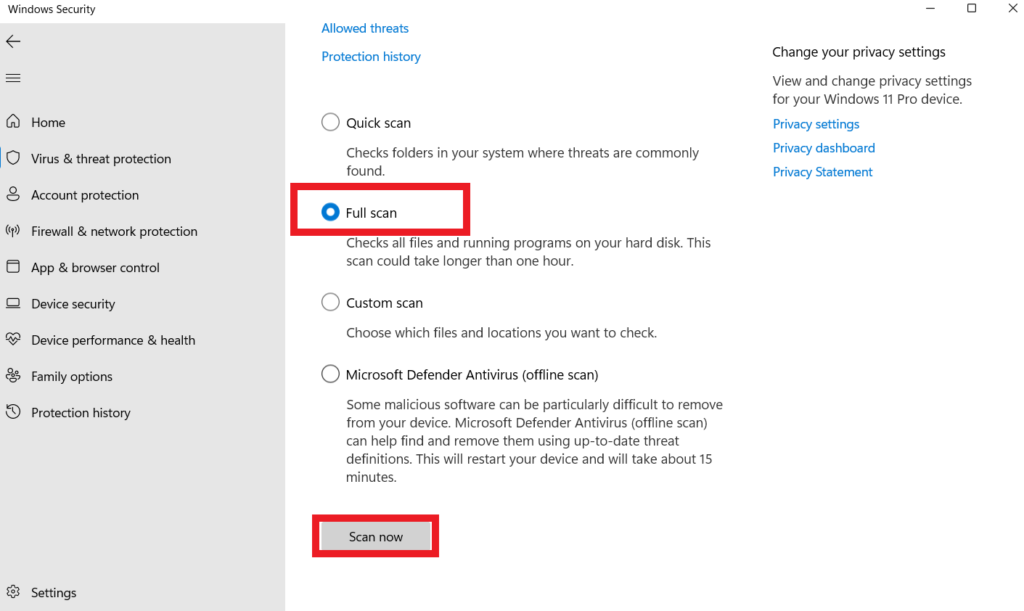Open Firewall & network protection
The width and height of the screenshot is (1024, 611).
point(115,231)
